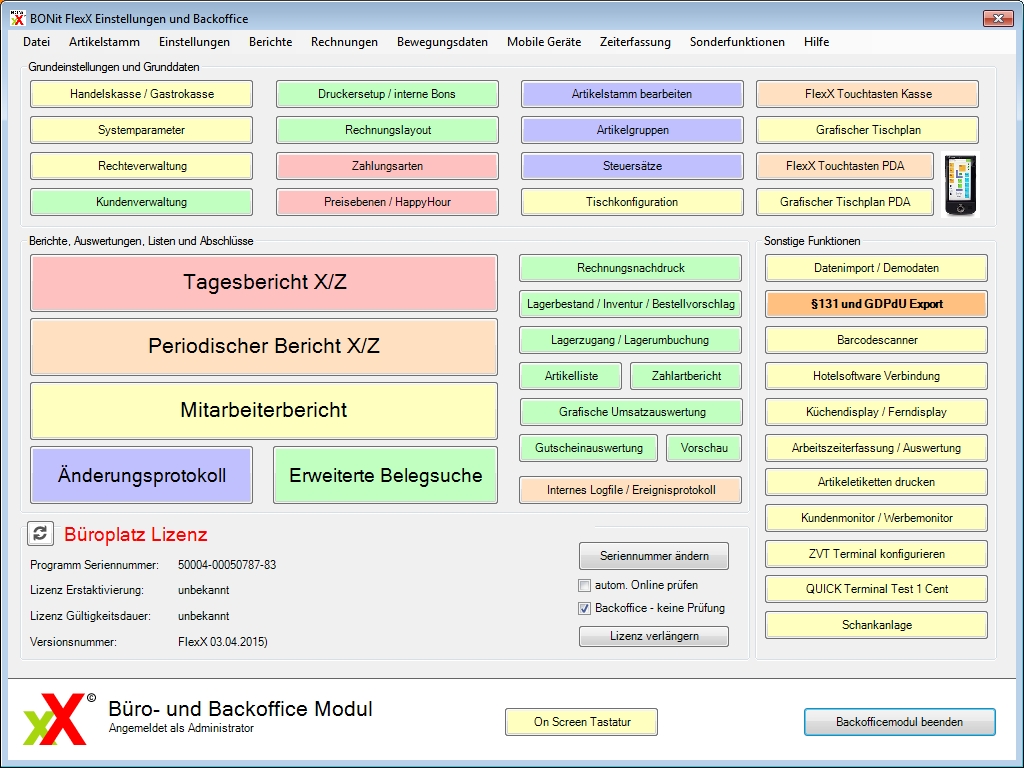Open Periodischer Bericht X/Z
The image size is (1024, 768).
tap(264, 347)
